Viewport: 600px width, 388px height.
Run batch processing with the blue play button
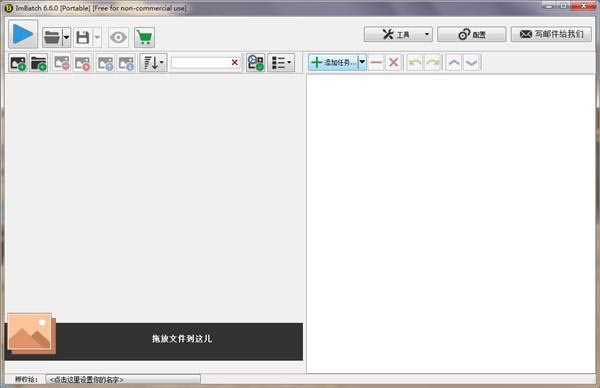[x=23, y=34]
